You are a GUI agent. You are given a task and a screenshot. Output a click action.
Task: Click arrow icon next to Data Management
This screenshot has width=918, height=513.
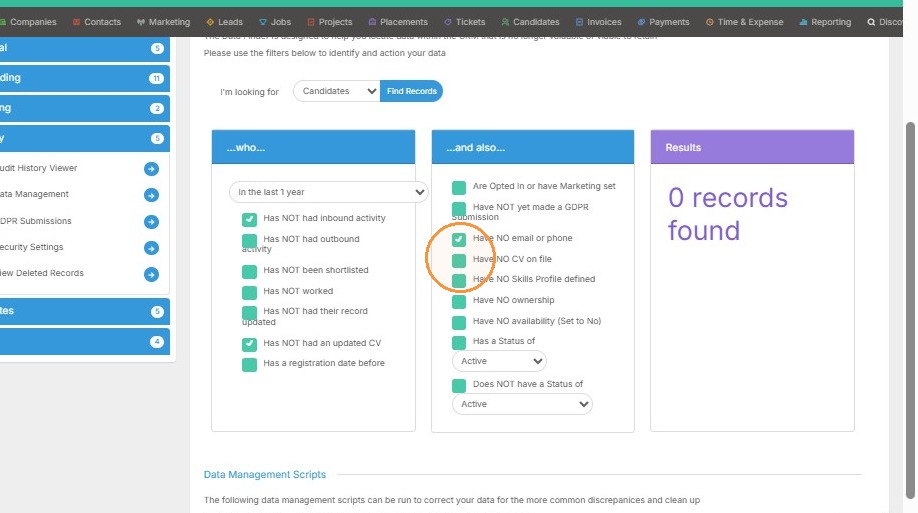(x=151, y=195)
